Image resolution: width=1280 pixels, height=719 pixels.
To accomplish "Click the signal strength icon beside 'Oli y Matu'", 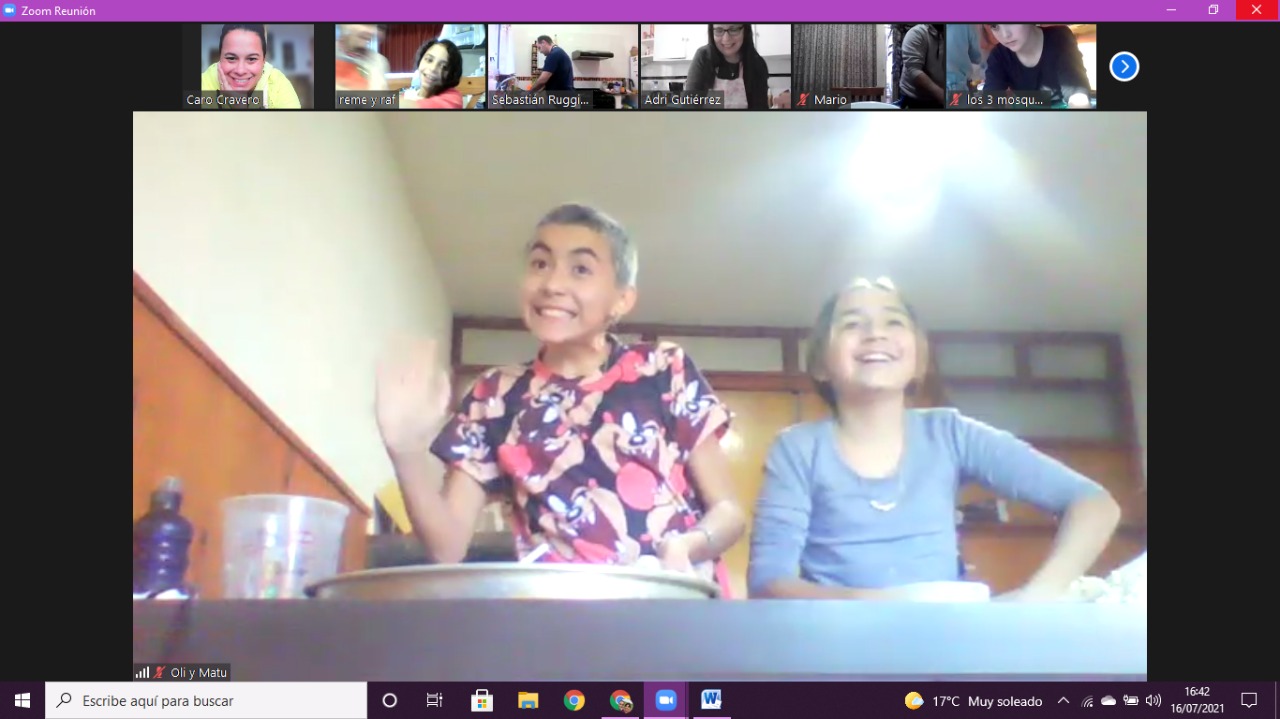I will click(142, 673).
